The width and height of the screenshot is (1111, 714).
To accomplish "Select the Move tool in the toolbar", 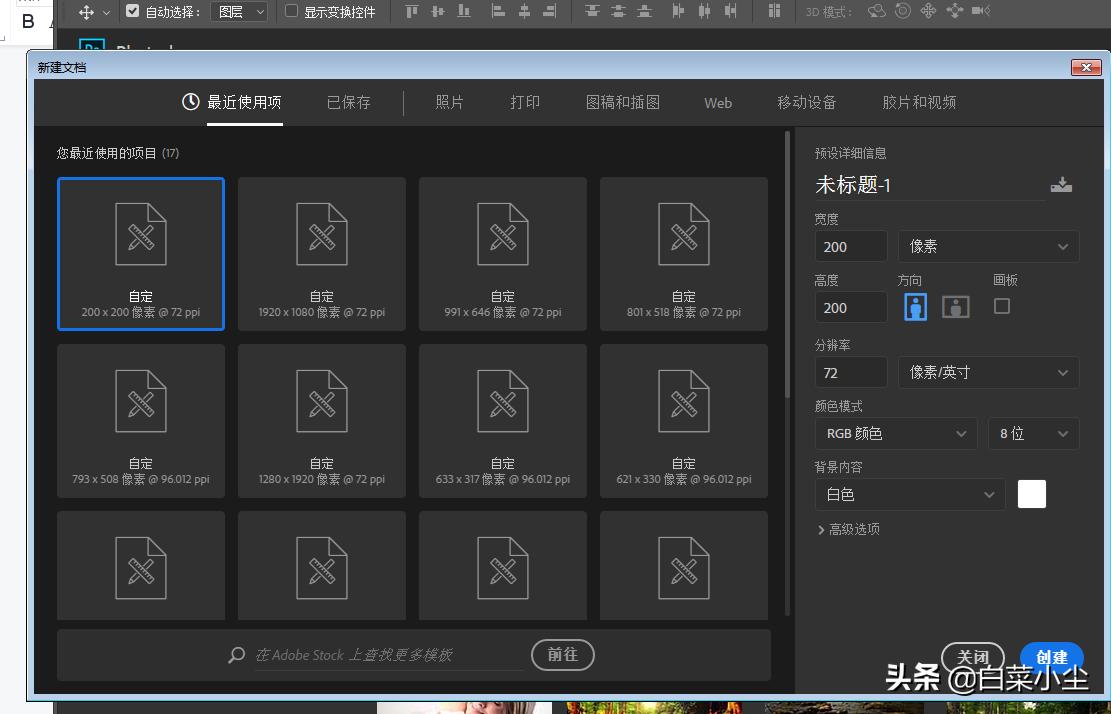I will point(88,12).
